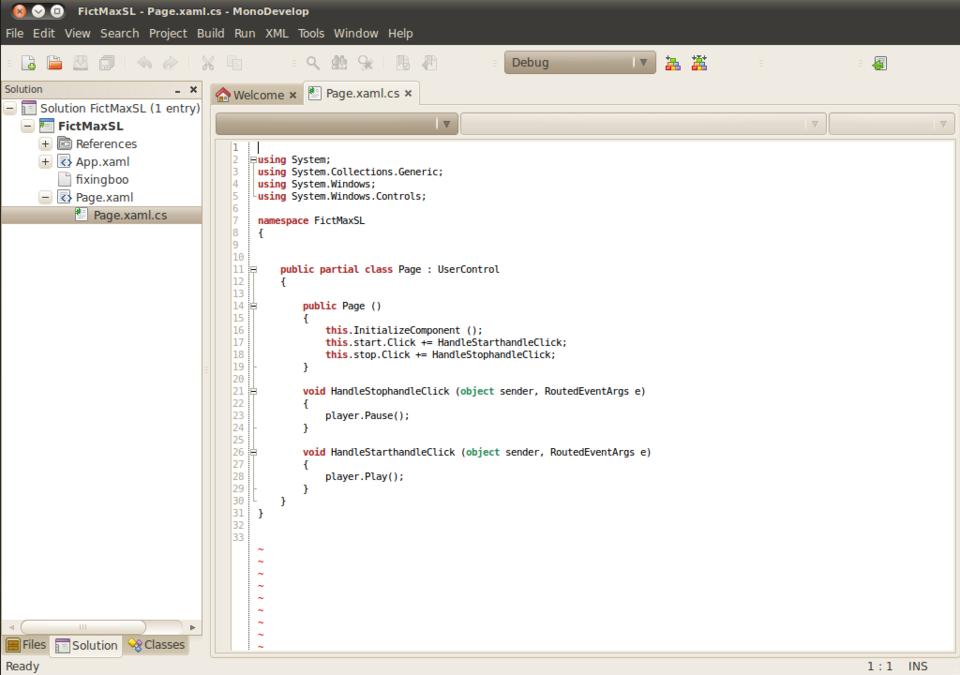Collapse code folding for class Page
960x675 pixels.
coord(253,270)
